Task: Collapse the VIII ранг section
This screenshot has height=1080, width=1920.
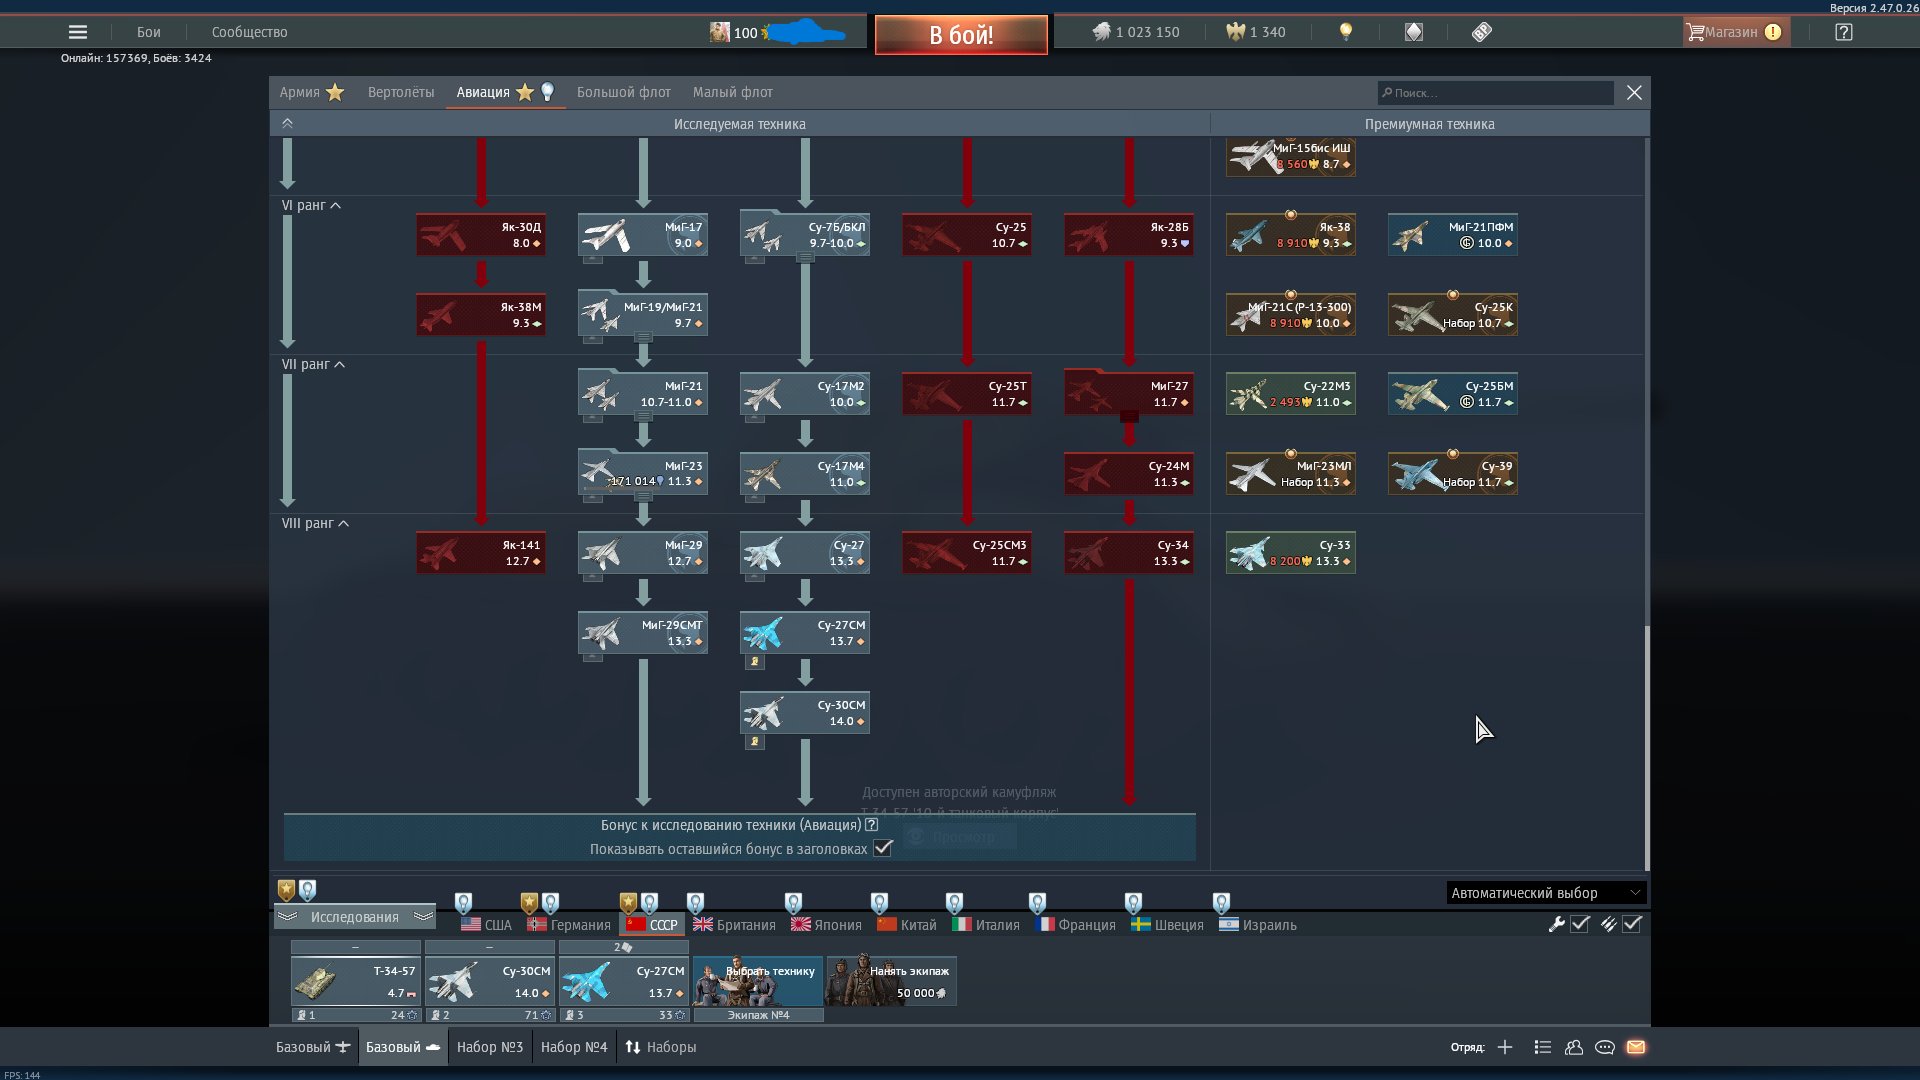Action: (x=316, y=523)
